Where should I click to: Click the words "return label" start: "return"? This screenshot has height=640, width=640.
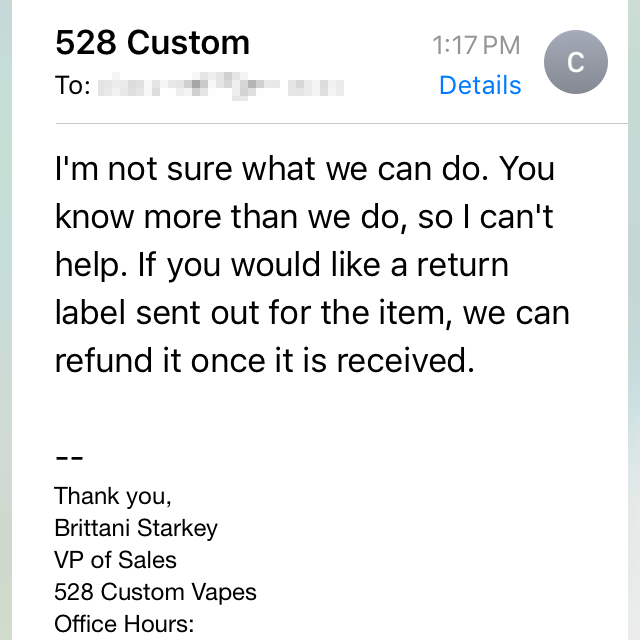pos(463,265)
